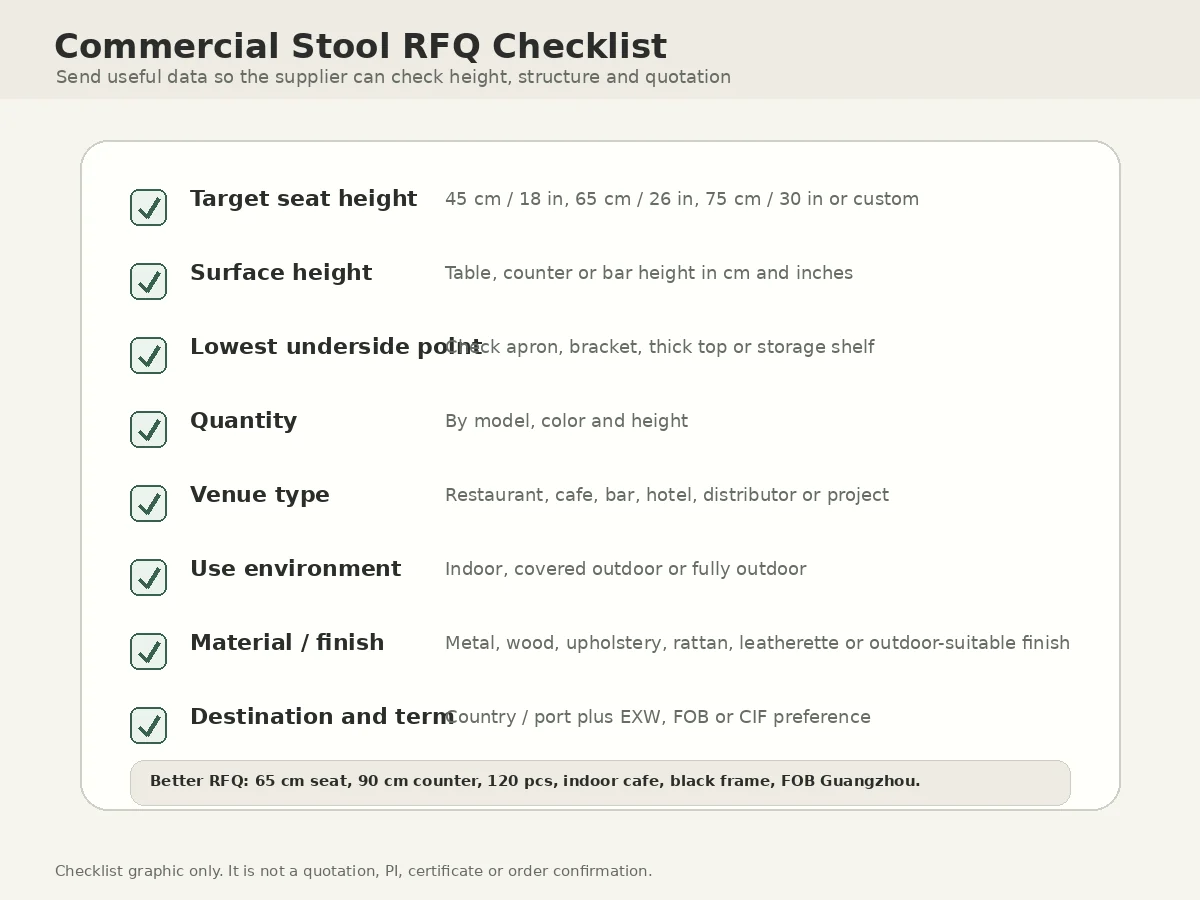Click the 'Destination and term' label

coord(322,717)
